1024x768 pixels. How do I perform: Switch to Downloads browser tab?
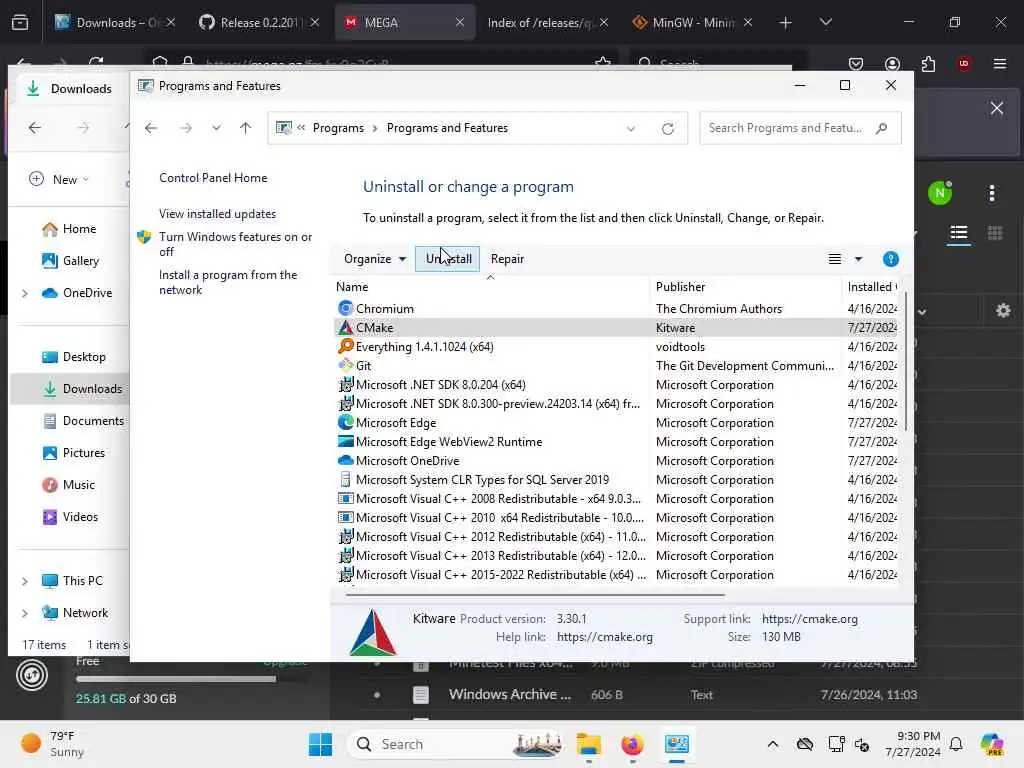point(115,22)
